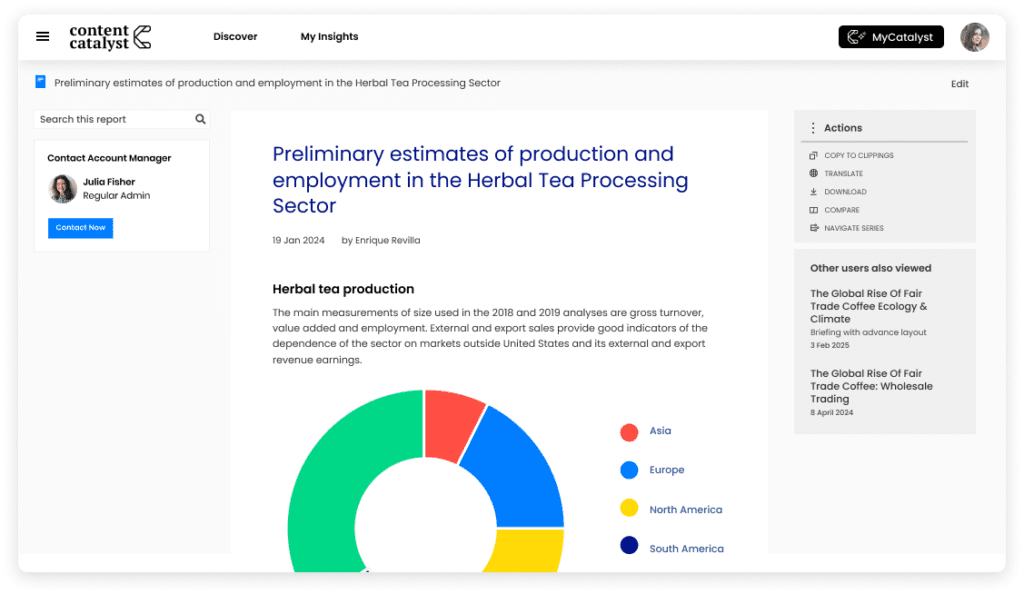
Task: Click the Contact Now button
Action: [x=80, y=228]
